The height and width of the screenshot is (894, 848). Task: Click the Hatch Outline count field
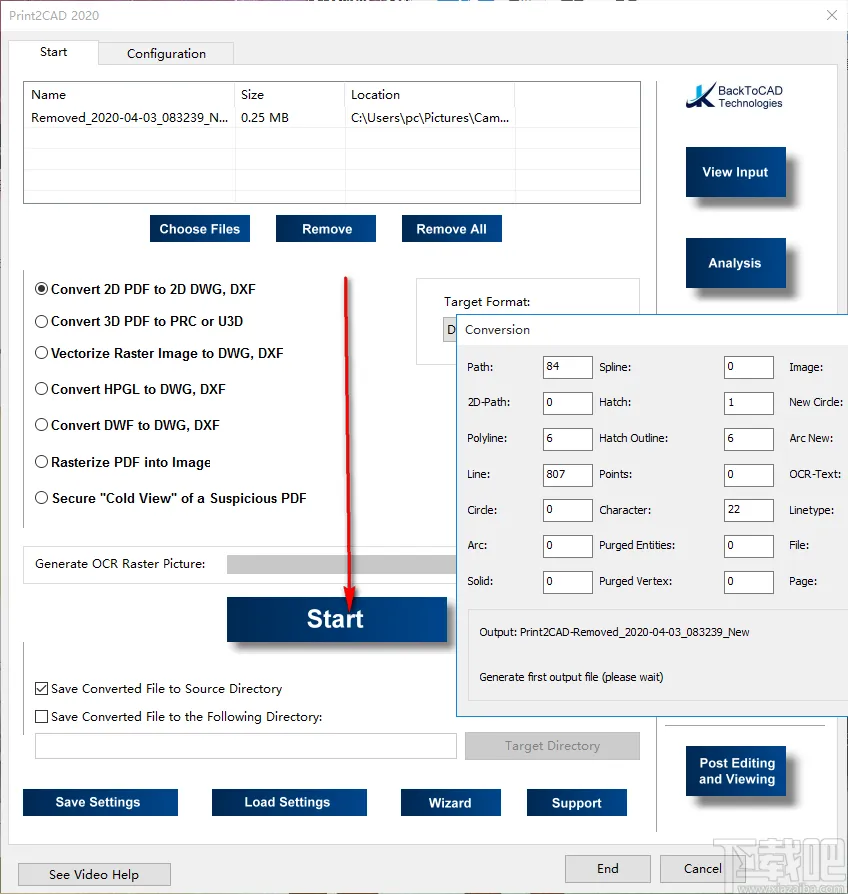[749, 439]
